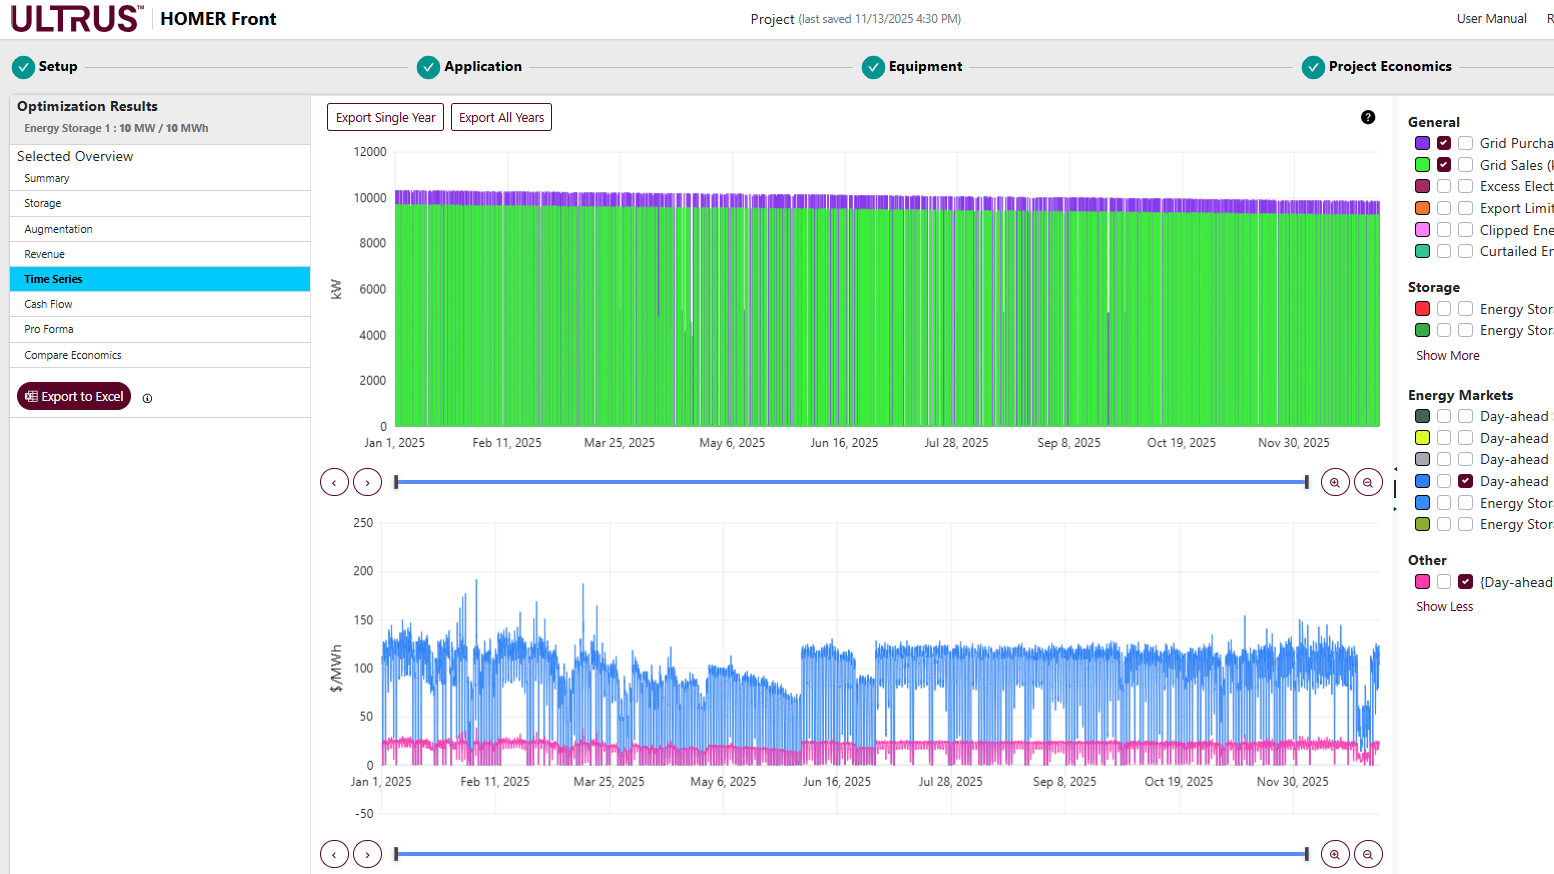This screenshot has width=1554, height=874.
Task: Click Export All Years button
Action: [501, 117]
